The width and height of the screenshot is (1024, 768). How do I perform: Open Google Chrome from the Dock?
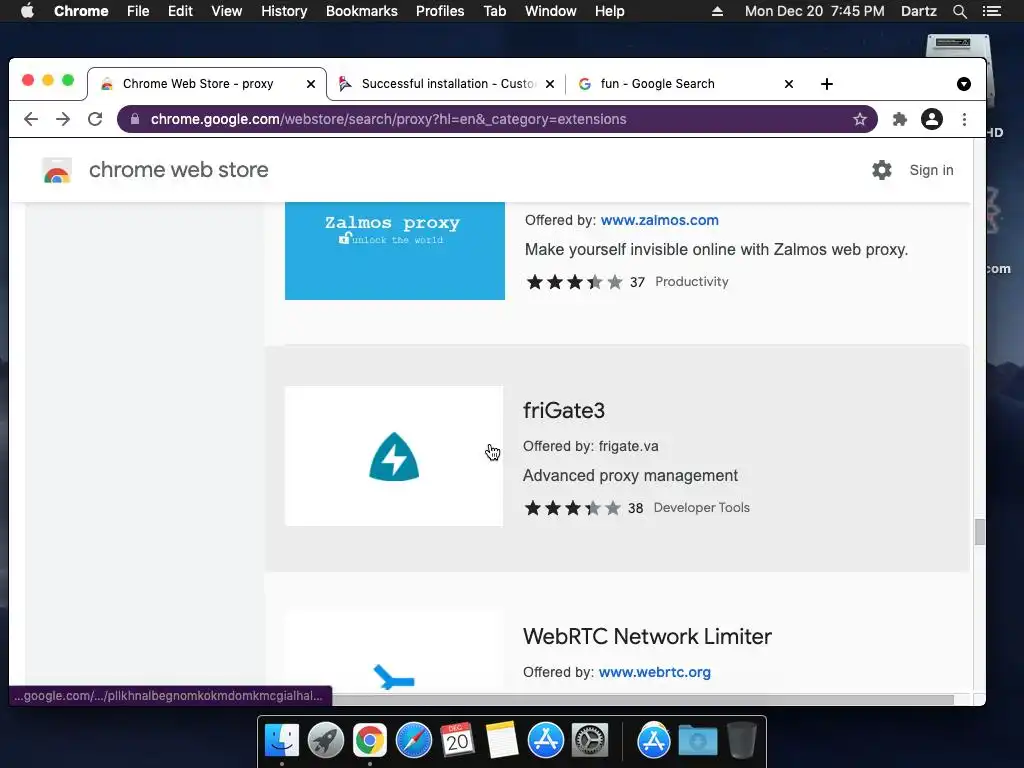pyautogui.click(x=370, y=741)
